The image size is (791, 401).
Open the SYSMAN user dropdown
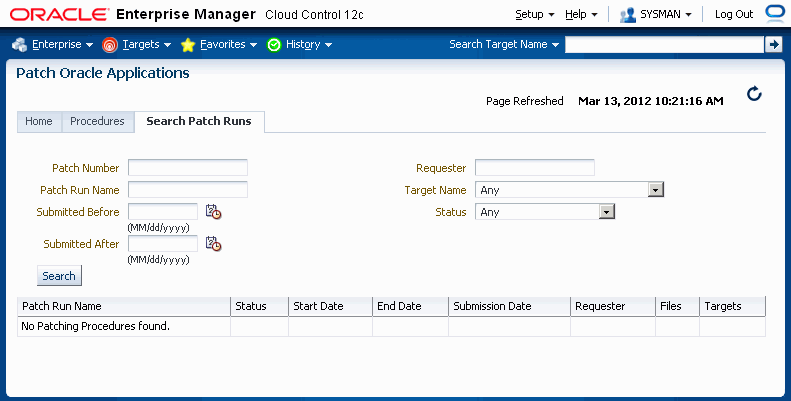pos(665,15)
